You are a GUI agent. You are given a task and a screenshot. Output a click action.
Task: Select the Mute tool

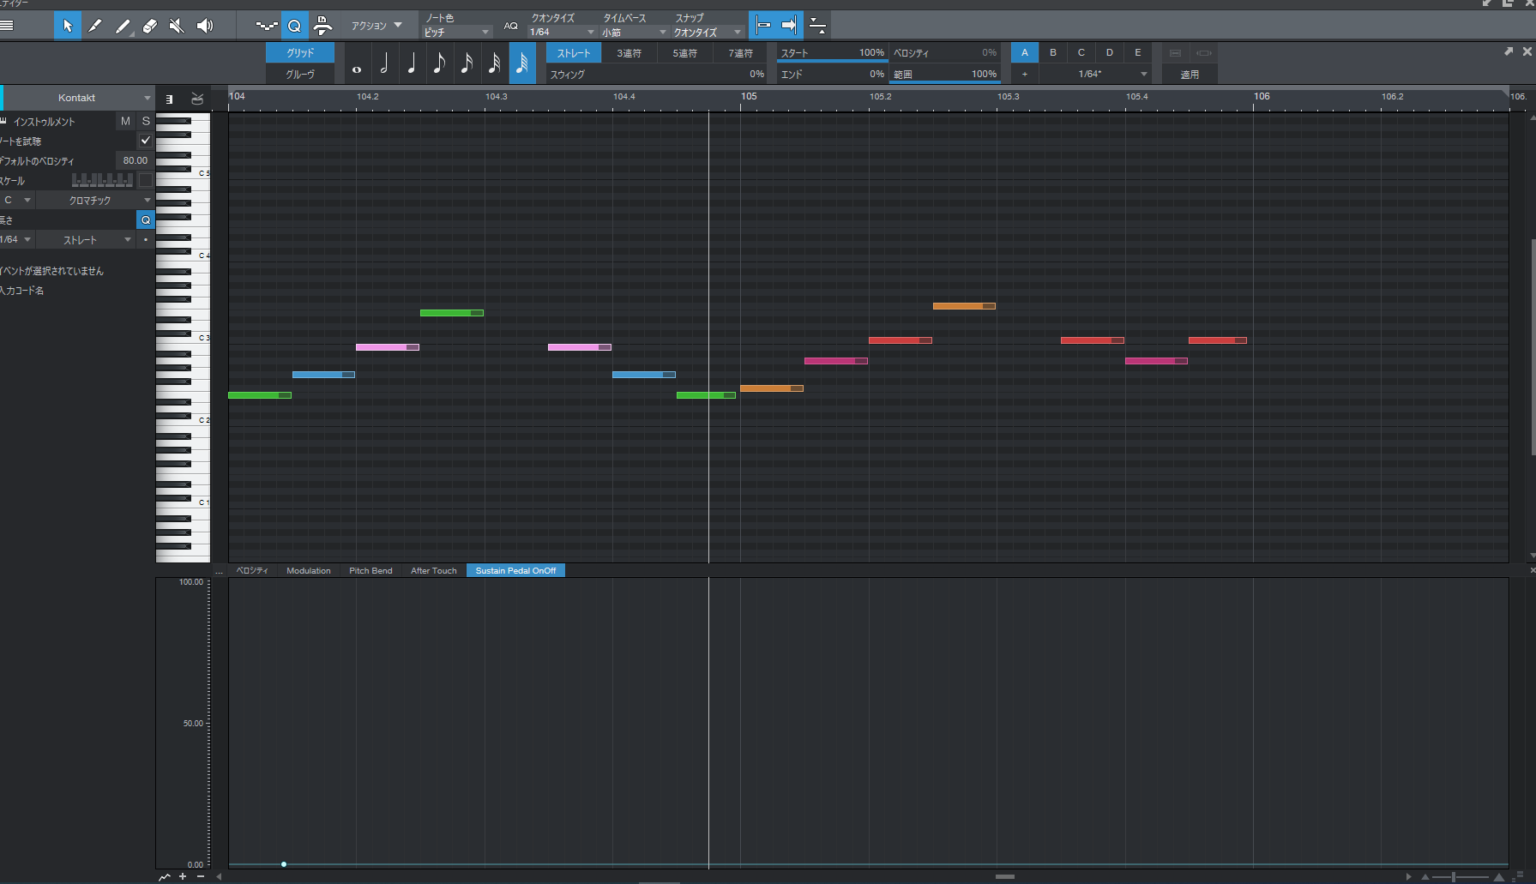click(x=177, y=26)
